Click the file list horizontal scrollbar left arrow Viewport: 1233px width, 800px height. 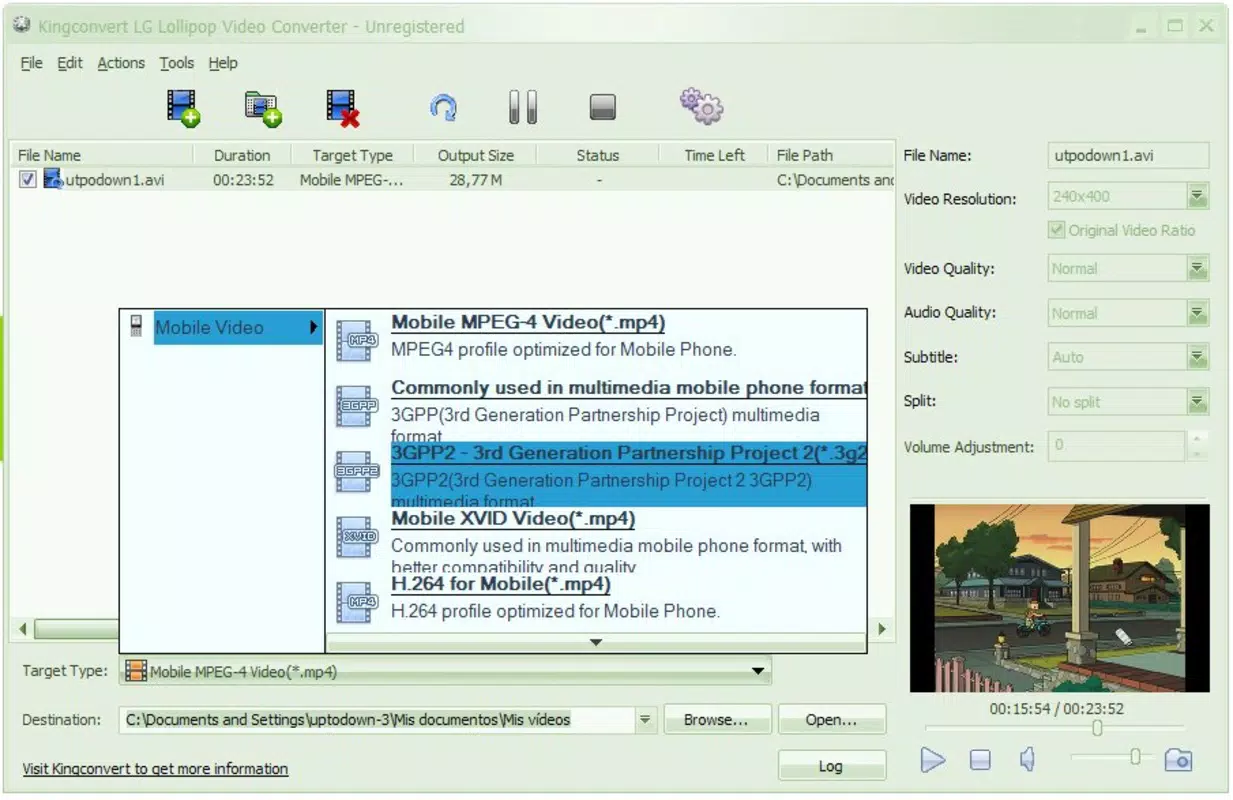[24, 629]
